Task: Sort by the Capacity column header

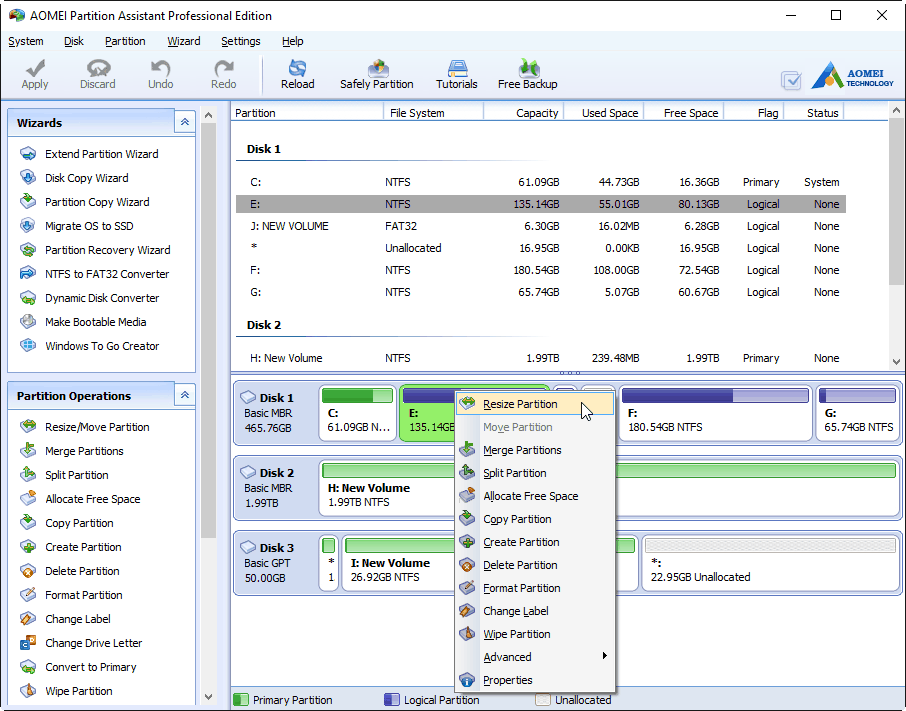Action: [523, 113]
